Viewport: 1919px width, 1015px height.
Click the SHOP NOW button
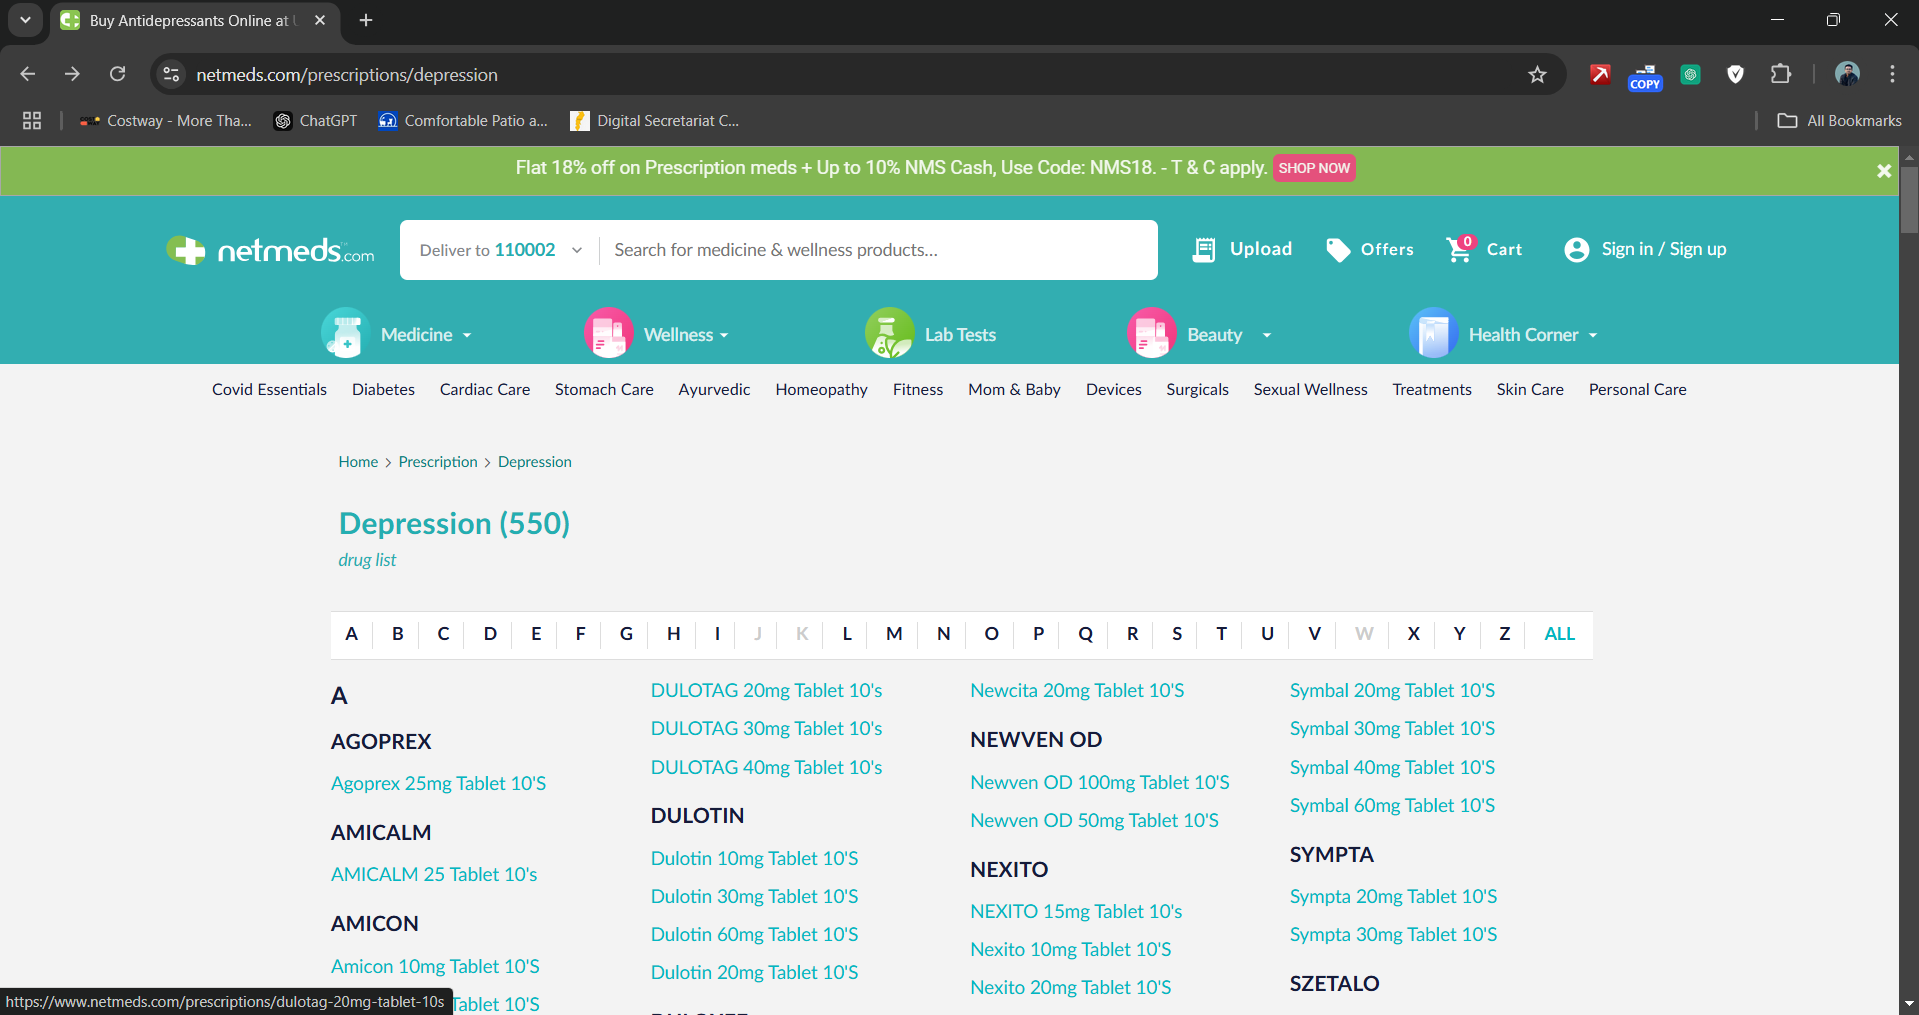point(1314,168)
